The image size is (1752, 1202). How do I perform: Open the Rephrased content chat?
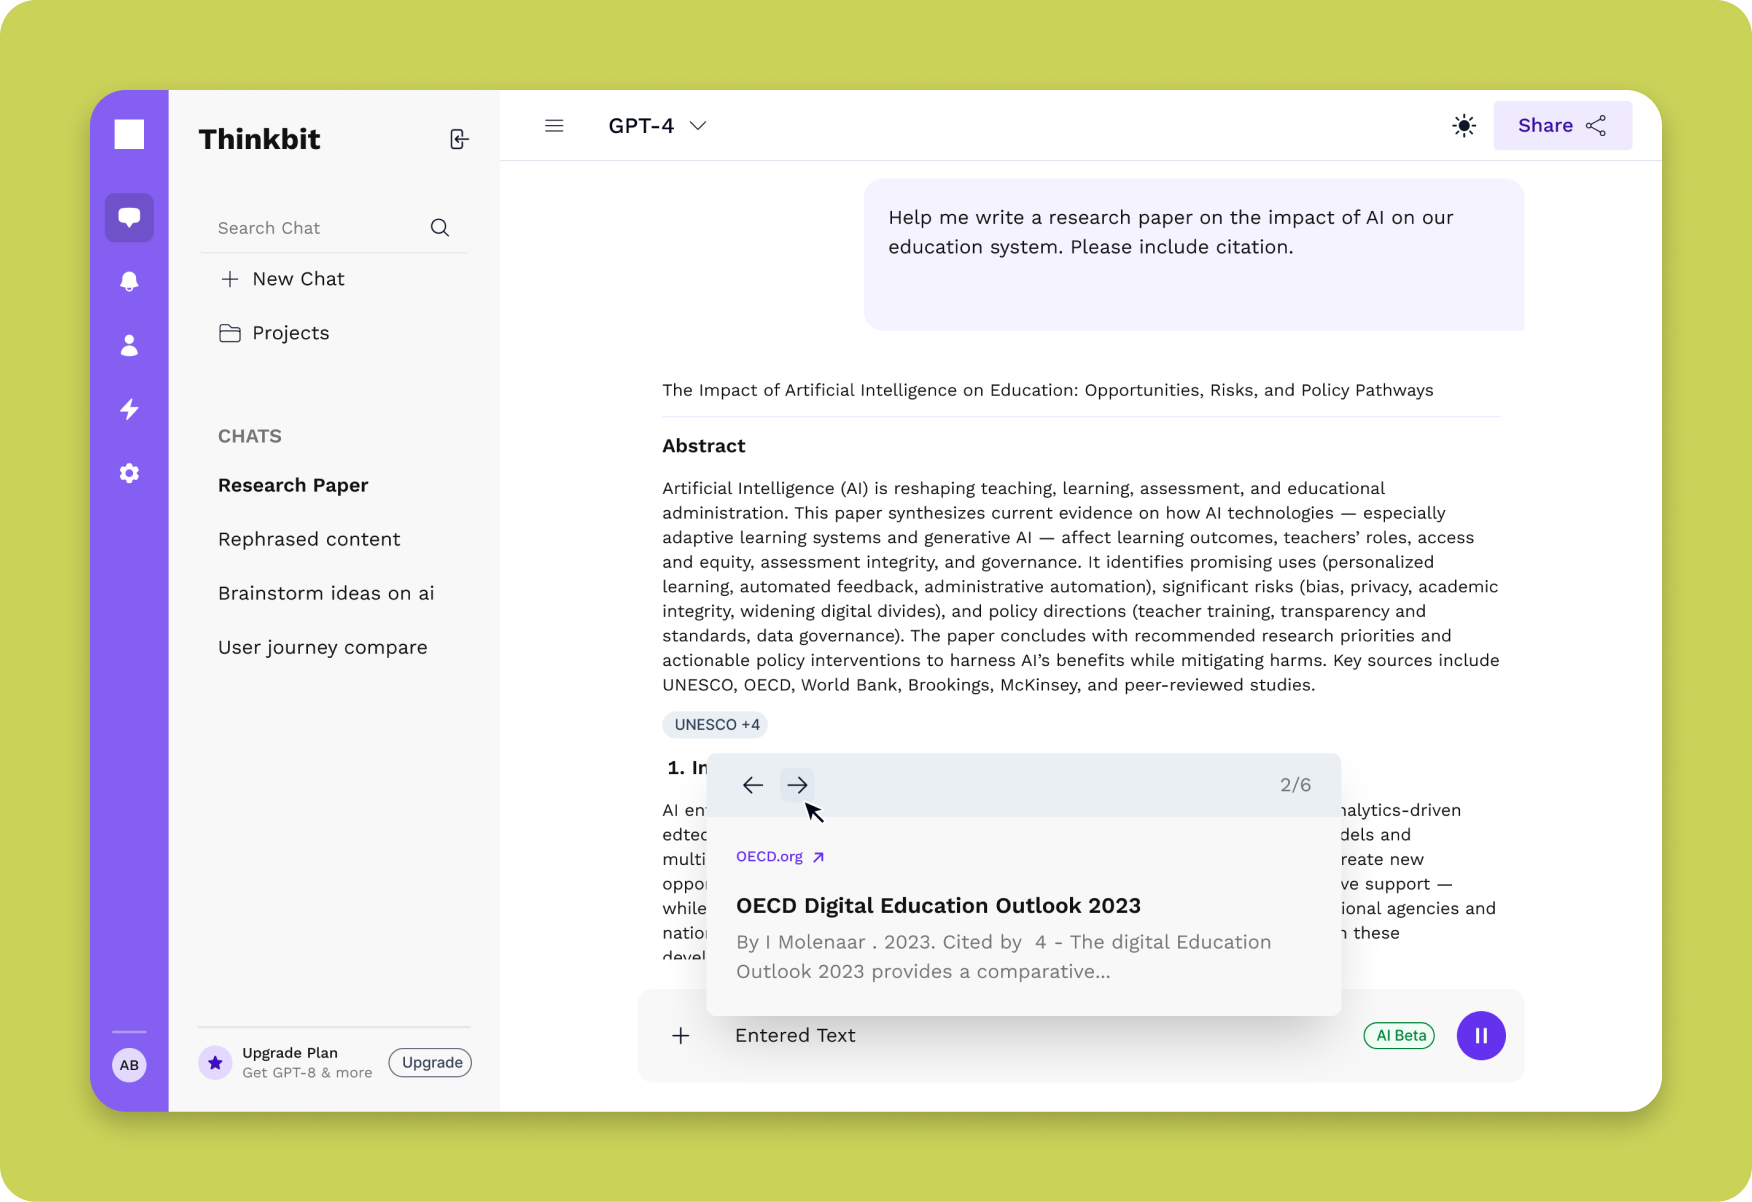[309, 539]
